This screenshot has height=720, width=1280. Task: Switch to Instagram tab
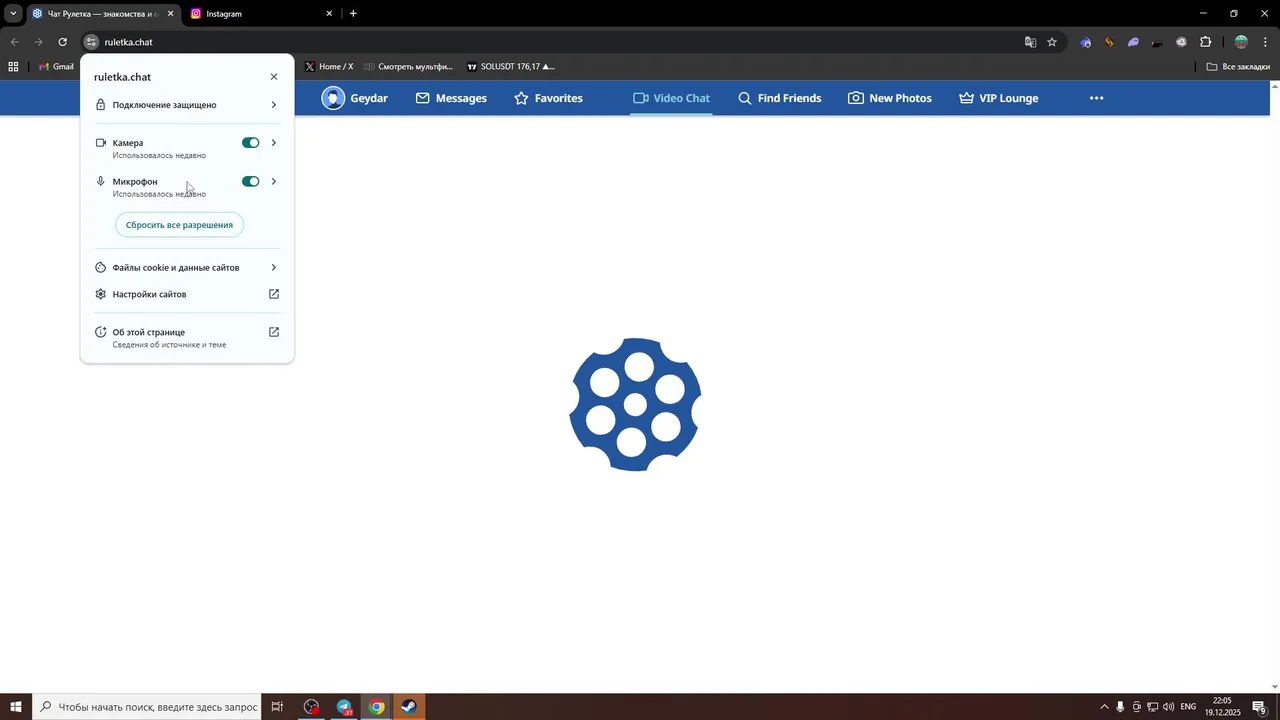[x=260, y=14]
